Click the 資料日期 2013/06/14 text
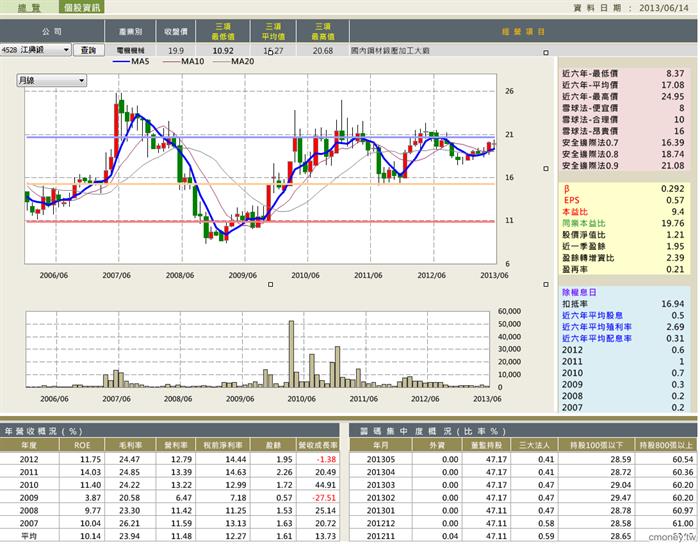 point(631,8)
